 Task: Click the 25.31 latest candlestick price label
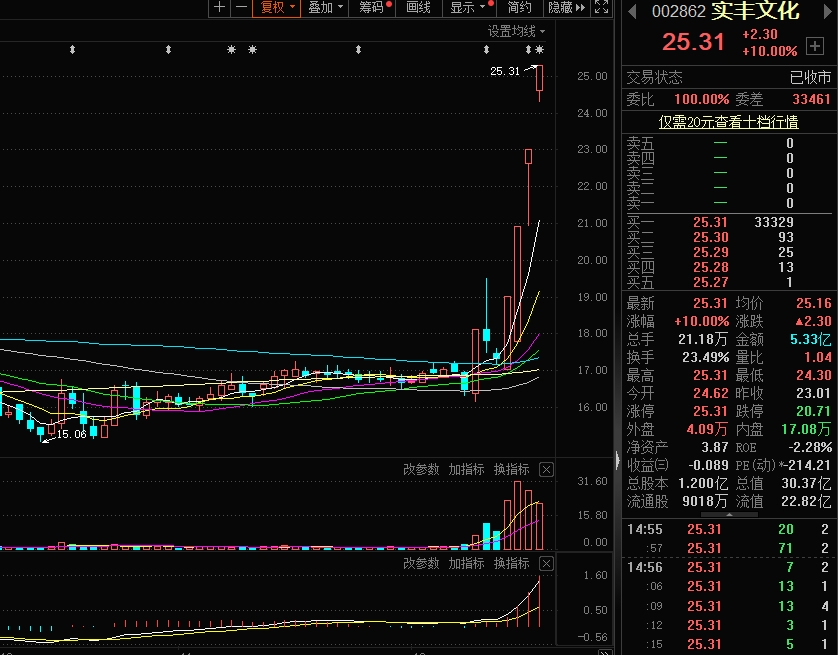[x=506, y=71]
